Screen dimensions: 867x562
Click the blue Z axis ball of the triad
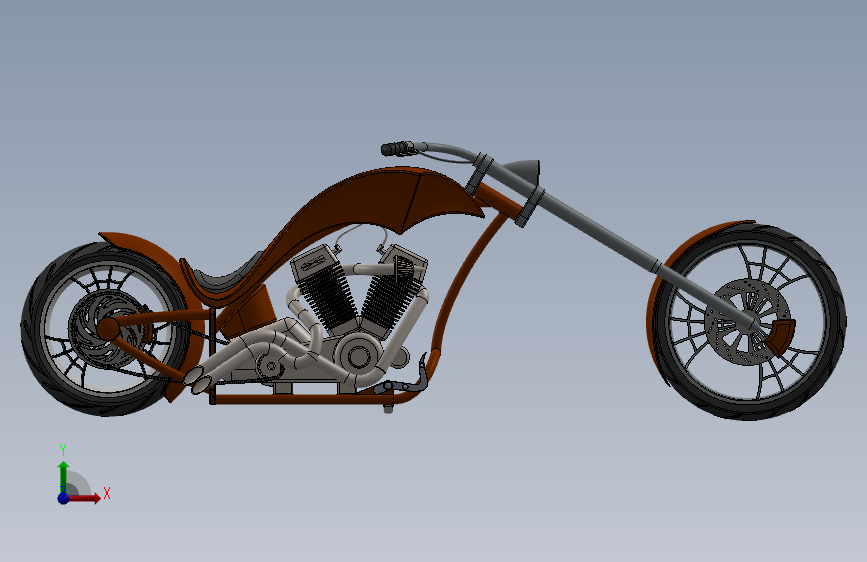click(64, 498)
